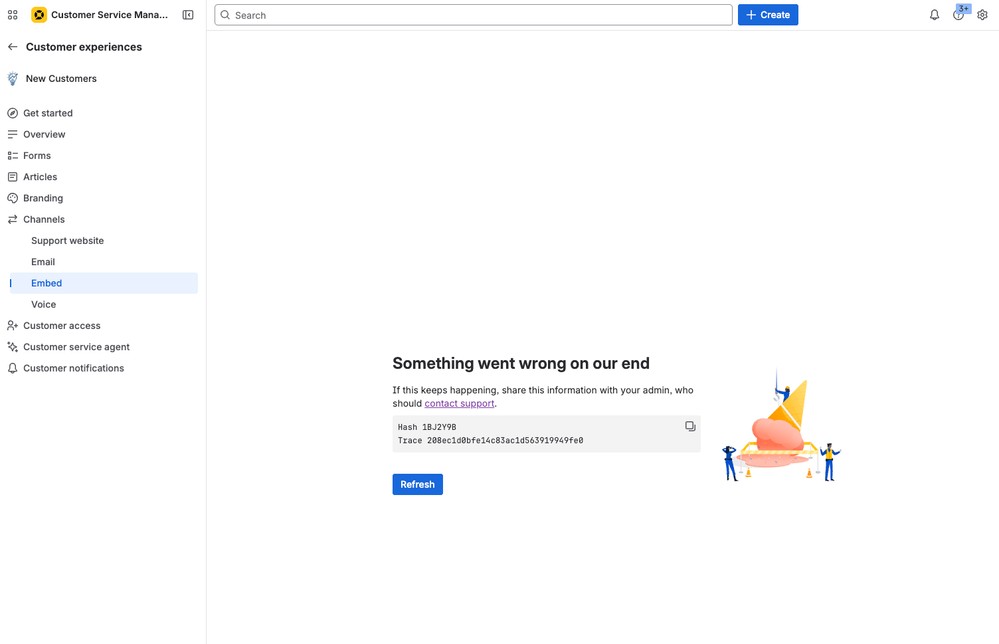999x644 pixels.
Task: Collapse the left navigation panel
Action: (x=188, y=14)
